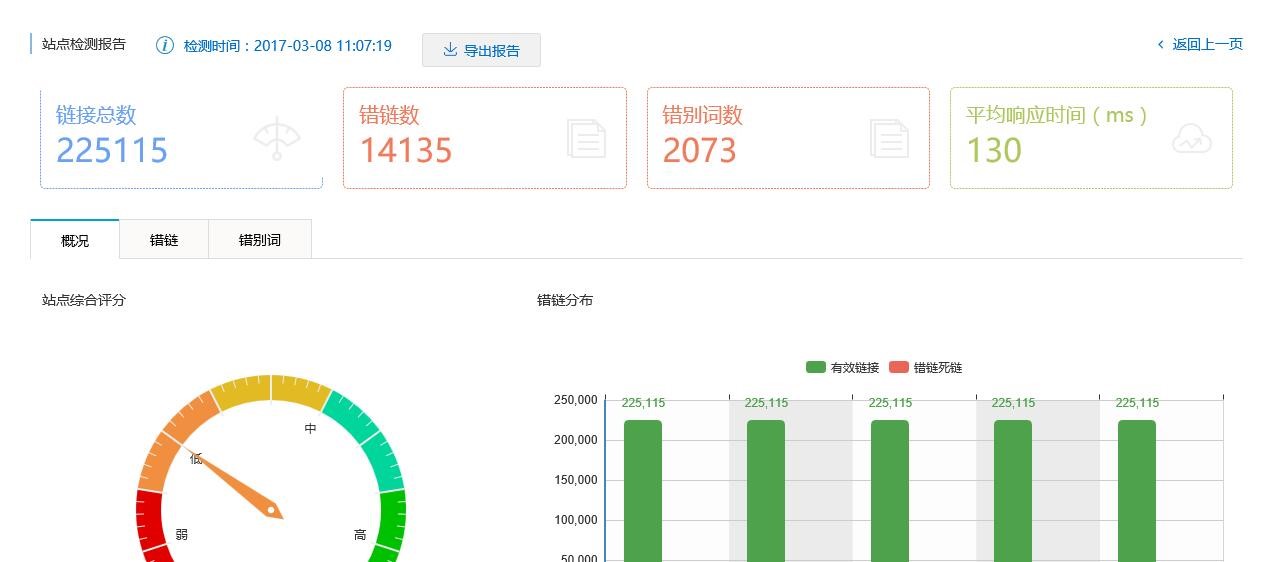
Task: Click the 导出报告 export button
Action: pos(481,50)
